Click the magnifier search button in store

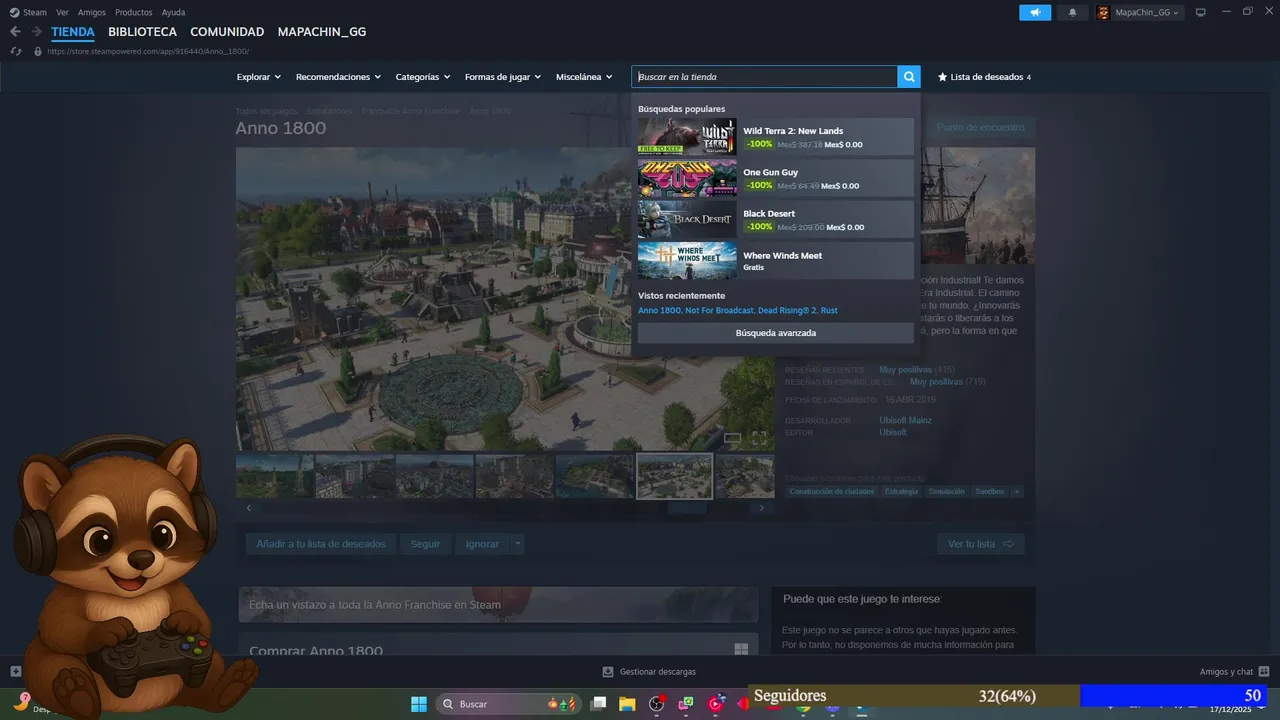click(909, 77)
